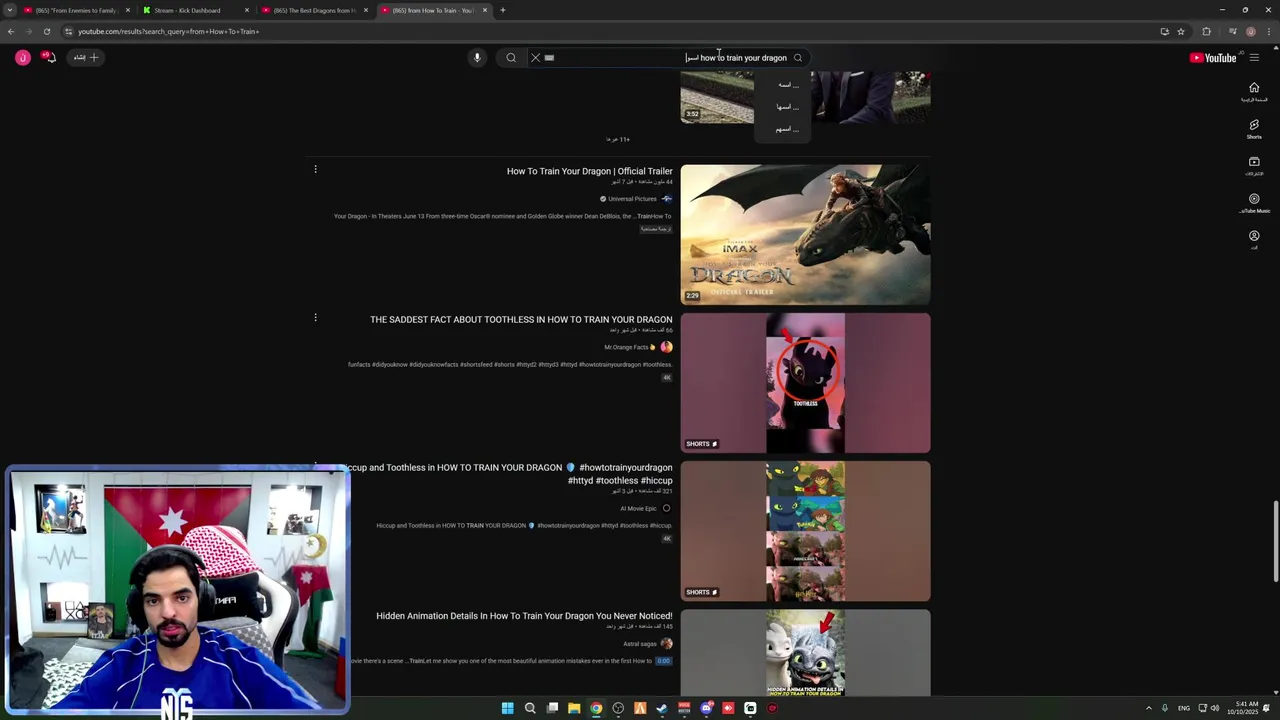This screenshot has width=1280, height=720.
Task: Visit the Universal Pictures channel
Action: point(632,199)
